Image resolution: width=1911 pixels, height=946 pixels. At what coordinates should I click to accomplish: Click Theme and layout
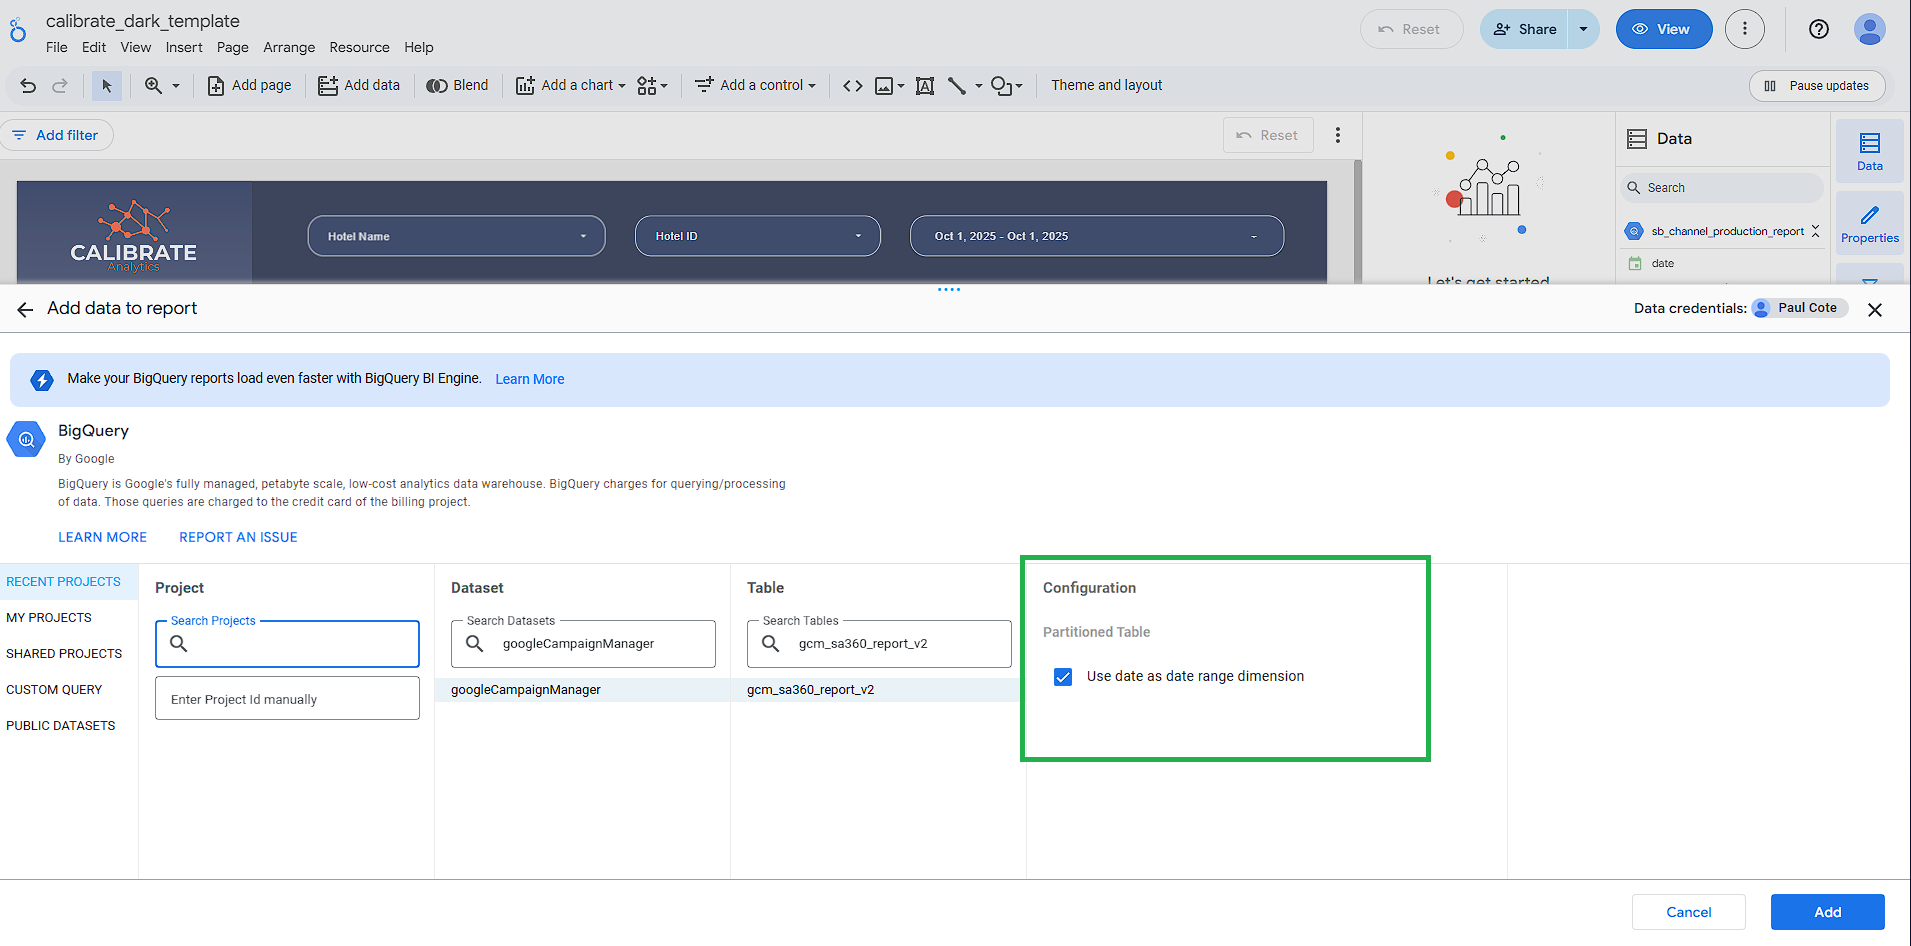[x=1106, y=86]
